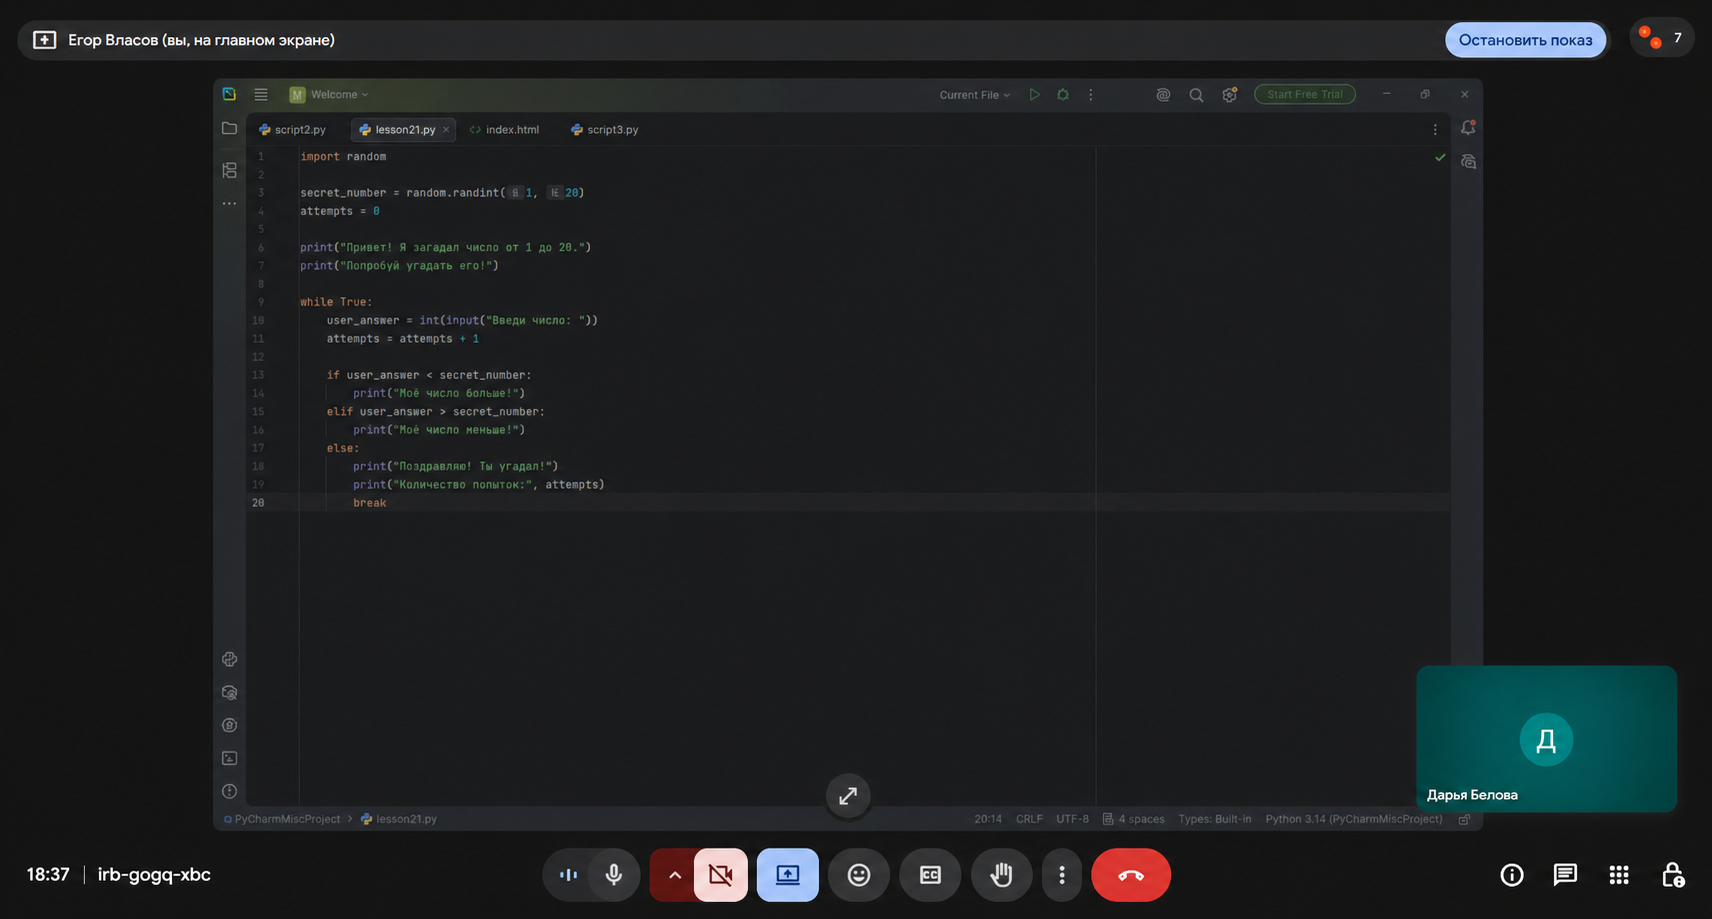
Task: Open the activities grid icon
Action: (1619, 875)
